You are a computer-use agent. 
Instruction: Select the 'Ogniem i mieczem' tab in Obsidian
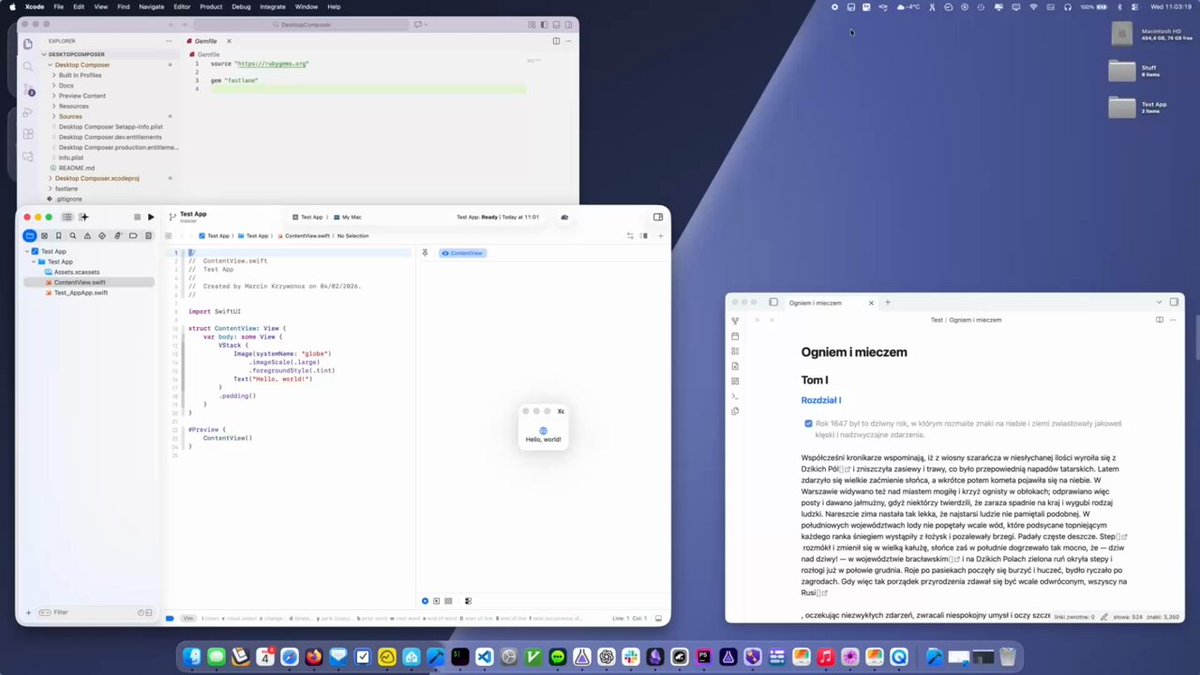[x=815, y=302]
